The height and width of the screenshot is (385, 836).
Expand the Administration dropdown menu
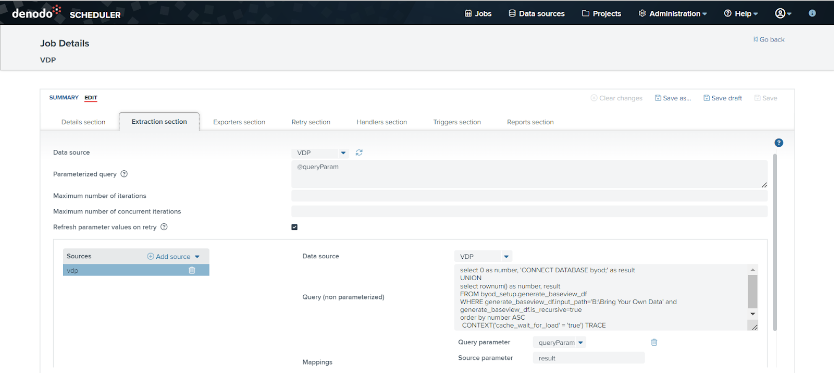click(673, 14)
